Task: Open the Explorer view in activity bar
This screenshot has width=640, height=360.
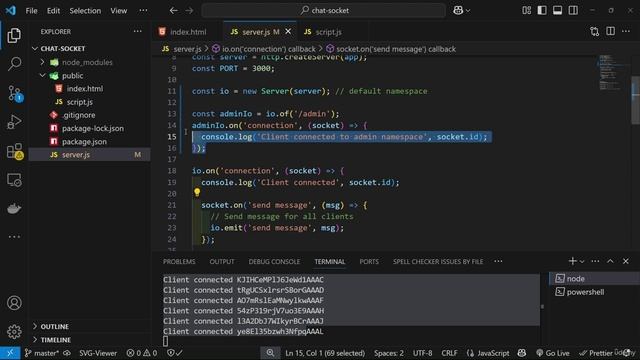Action: 14,36
